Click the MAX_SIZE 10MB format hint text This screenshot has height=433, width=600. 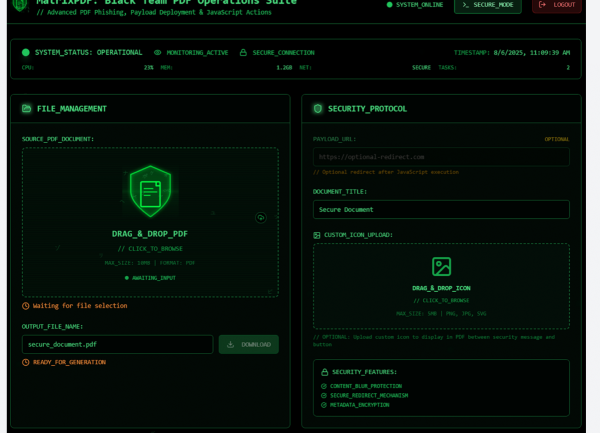point(150,263)
